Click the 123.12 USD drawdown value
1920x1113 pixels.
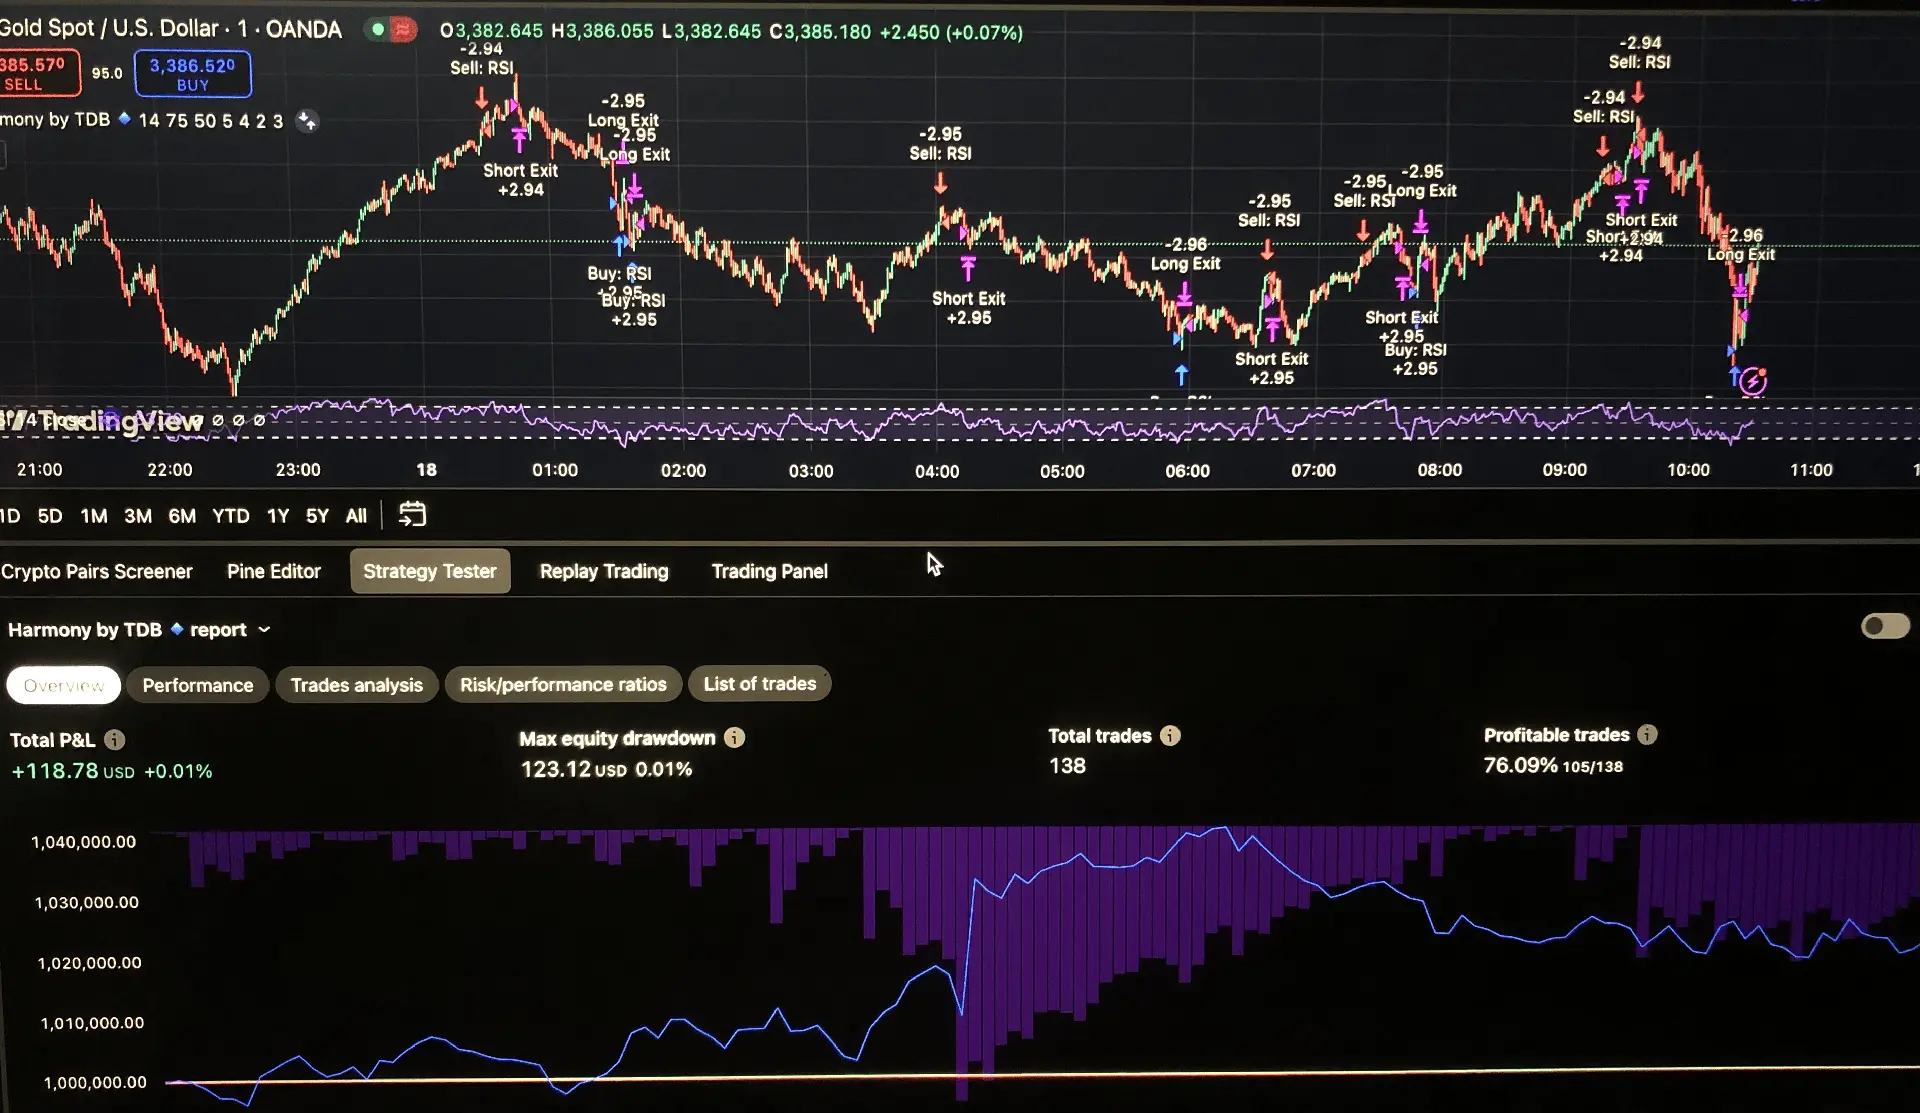coord(573,769)
